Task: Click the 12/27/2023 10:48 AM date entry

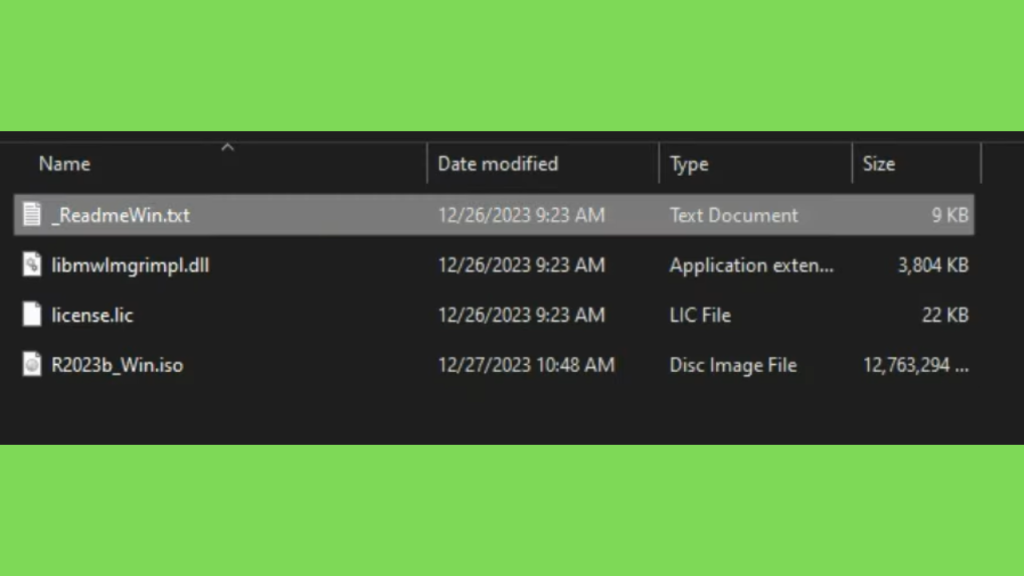Action: tap(526, 365)
